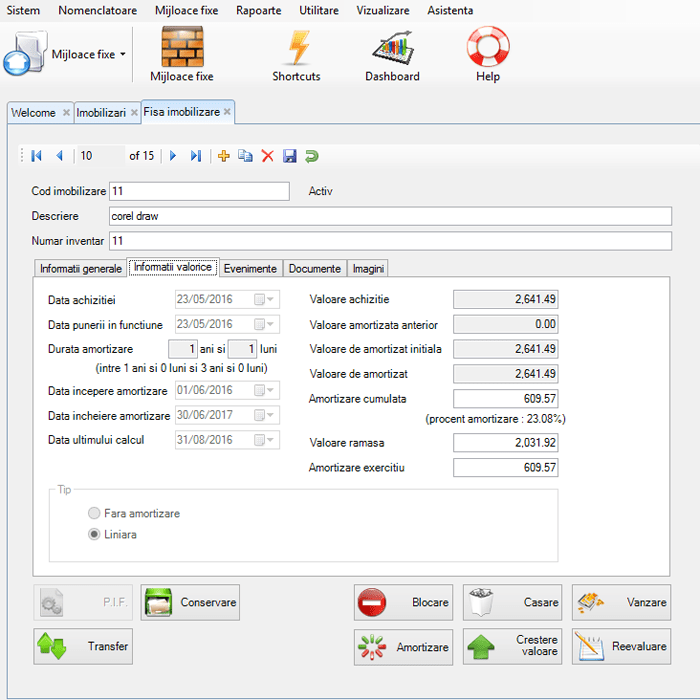Open the Rapoarte menu
700x700 pixels.
point(258,10)
